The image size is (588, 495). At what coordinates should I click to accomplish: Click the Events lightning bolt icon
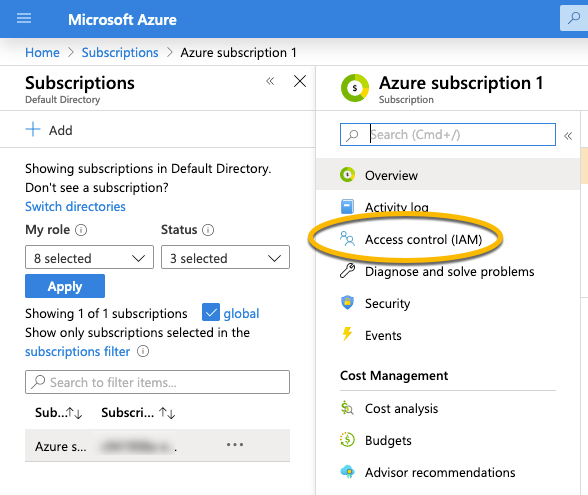[347, 334]
